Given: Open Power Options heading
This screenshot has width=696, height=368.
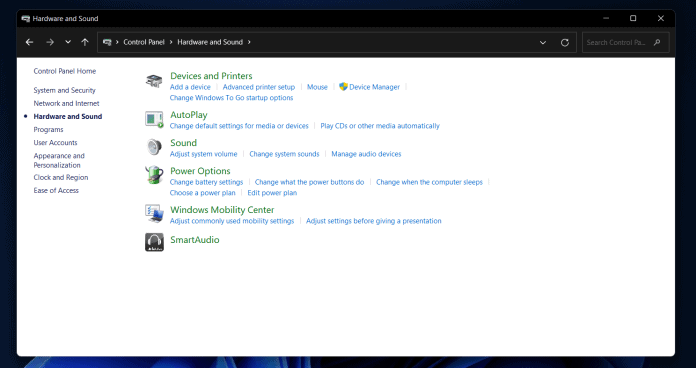Looking at the screenshot, I should point(200,171).
